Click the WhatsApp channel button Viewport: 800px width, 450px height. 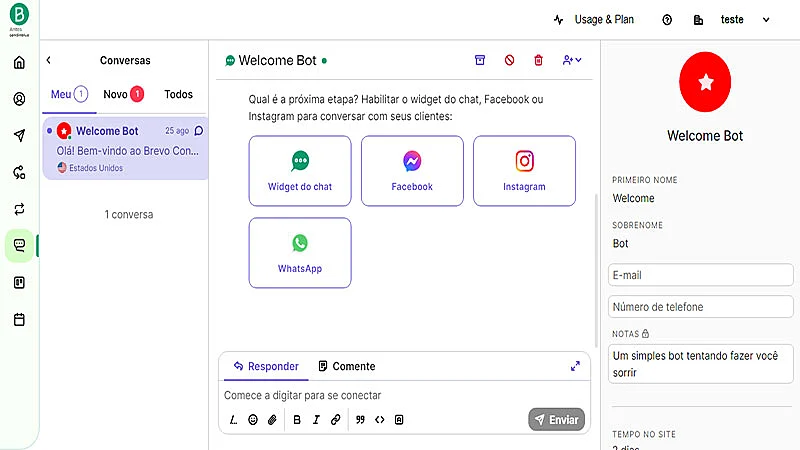point(300,252)
